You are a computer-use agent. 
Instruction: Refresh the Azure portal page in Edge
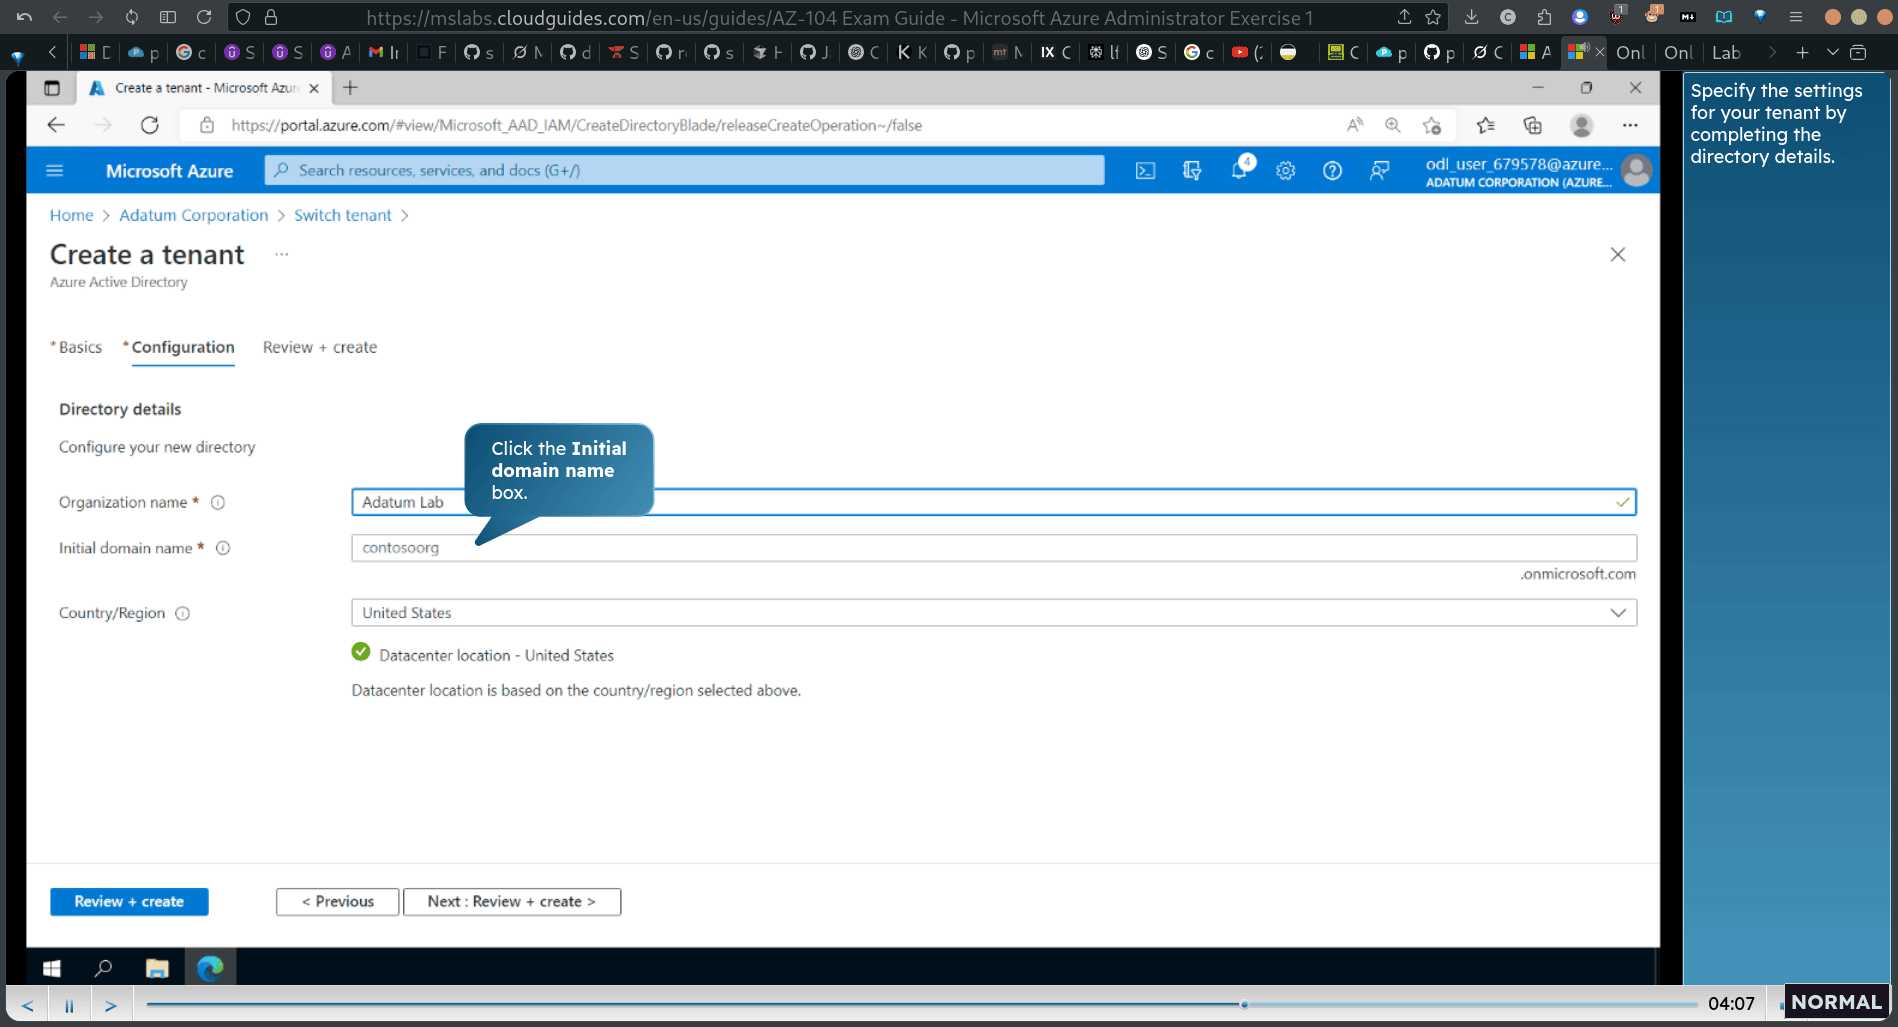tap(150, 125)
